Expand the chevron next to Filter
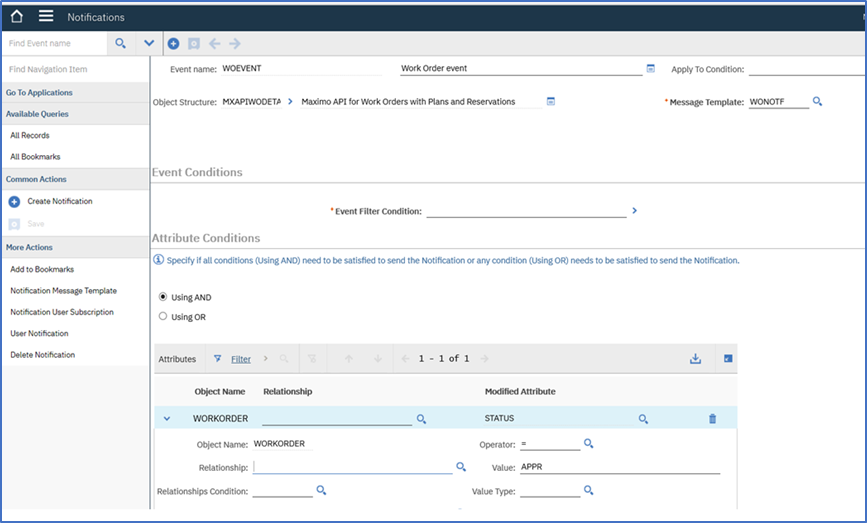 [265, 359]
